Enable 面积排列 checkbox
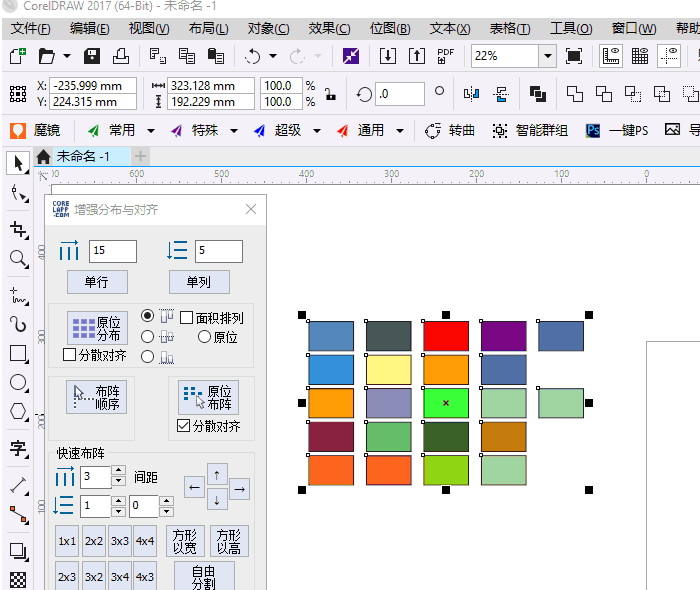 click(187, 318)
